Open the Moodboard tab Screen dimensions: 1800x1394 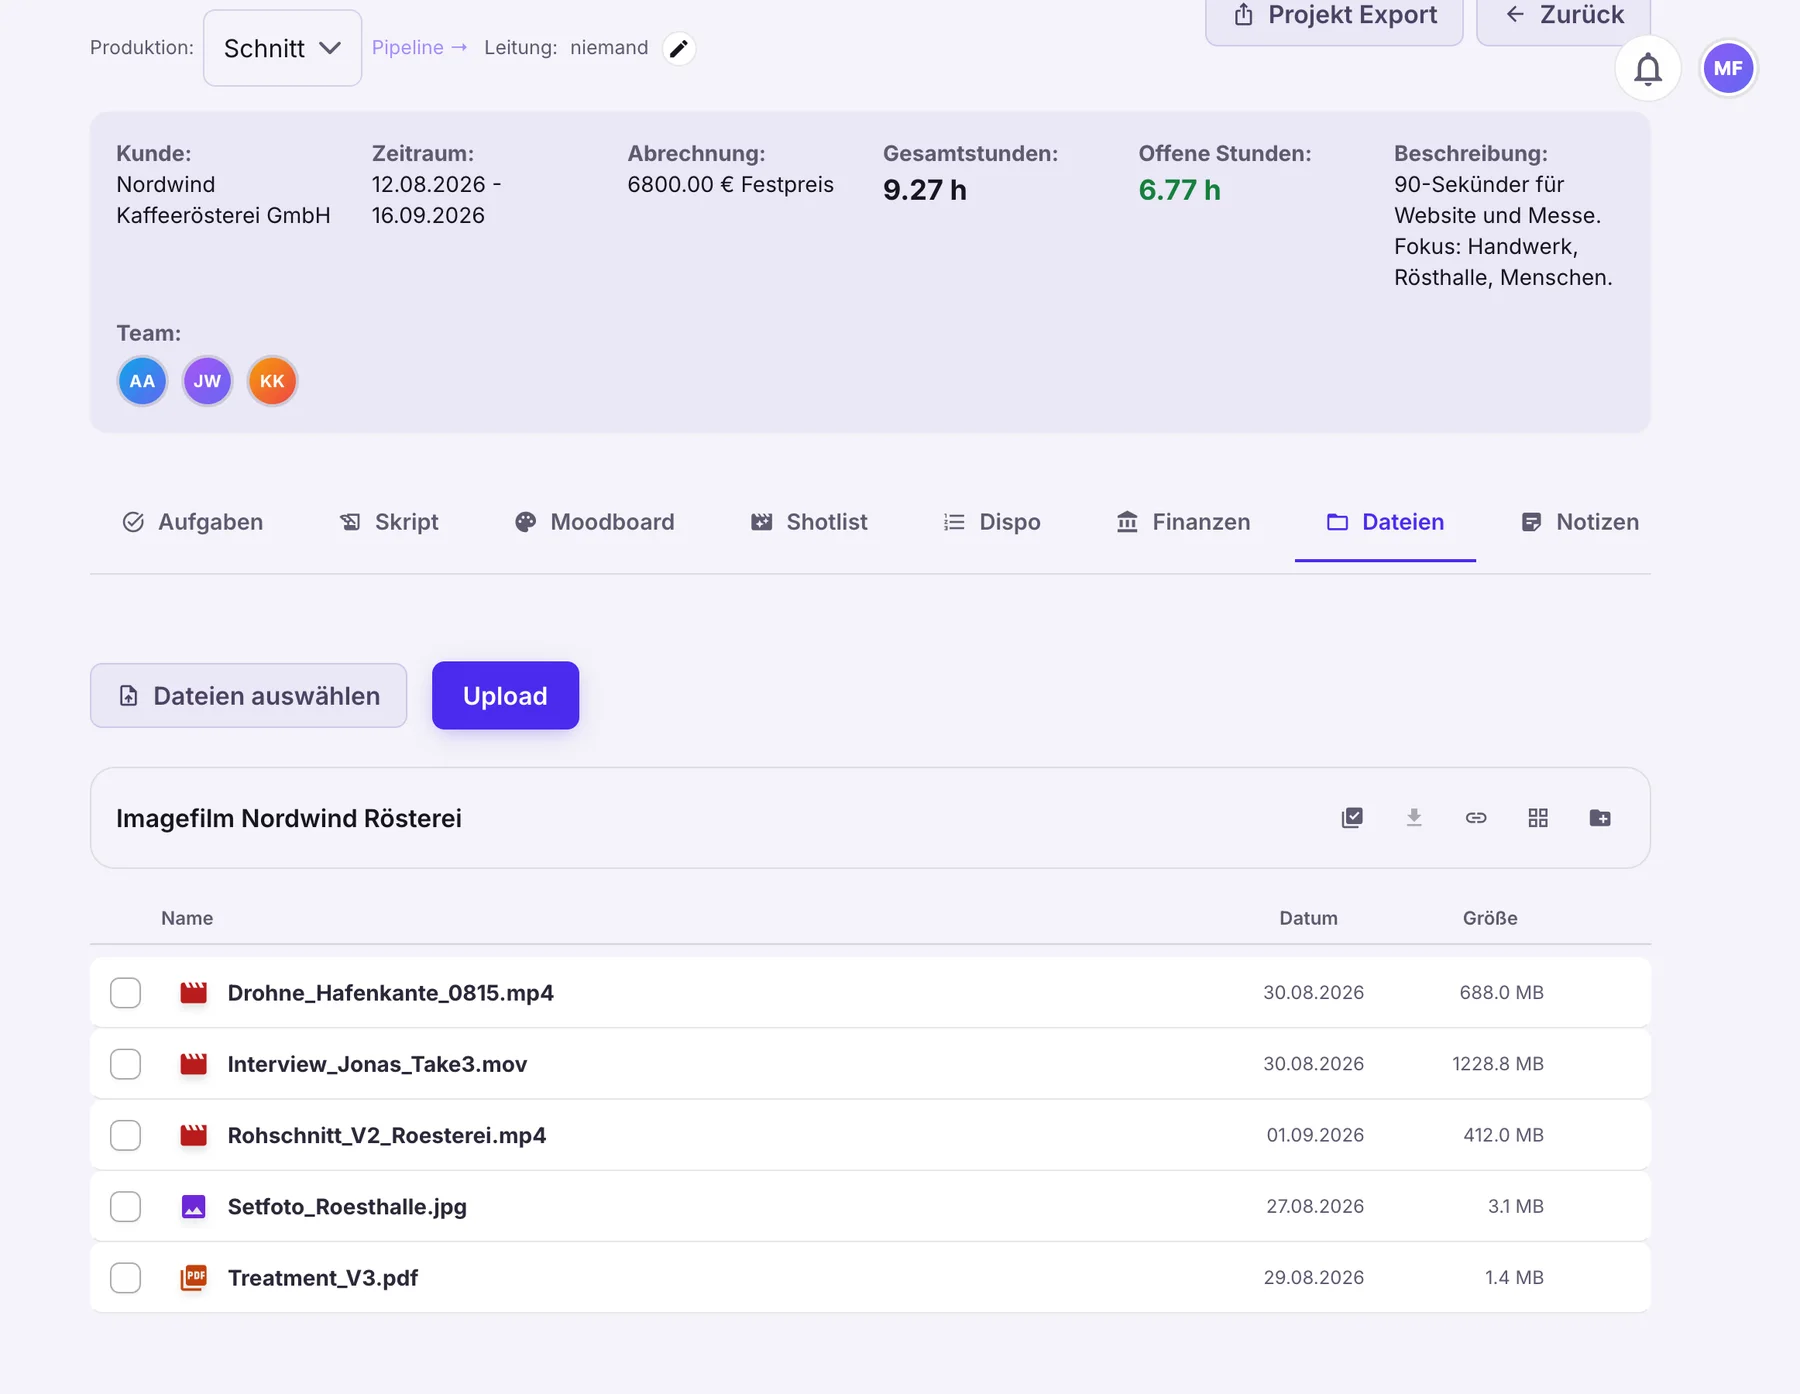pyautogui.click(x=594, y=522)
